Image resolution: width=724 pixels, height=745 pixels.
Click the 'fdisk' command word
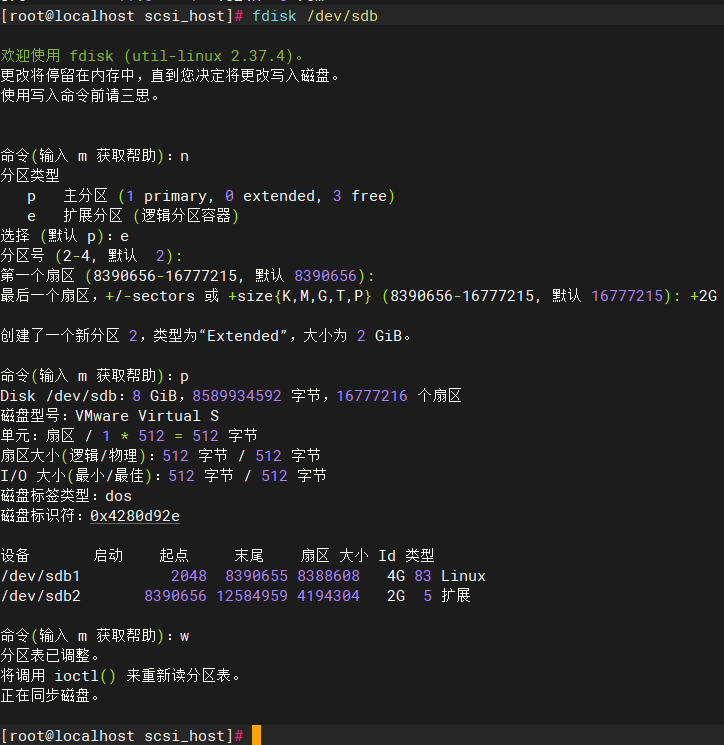tap(274, 16)
